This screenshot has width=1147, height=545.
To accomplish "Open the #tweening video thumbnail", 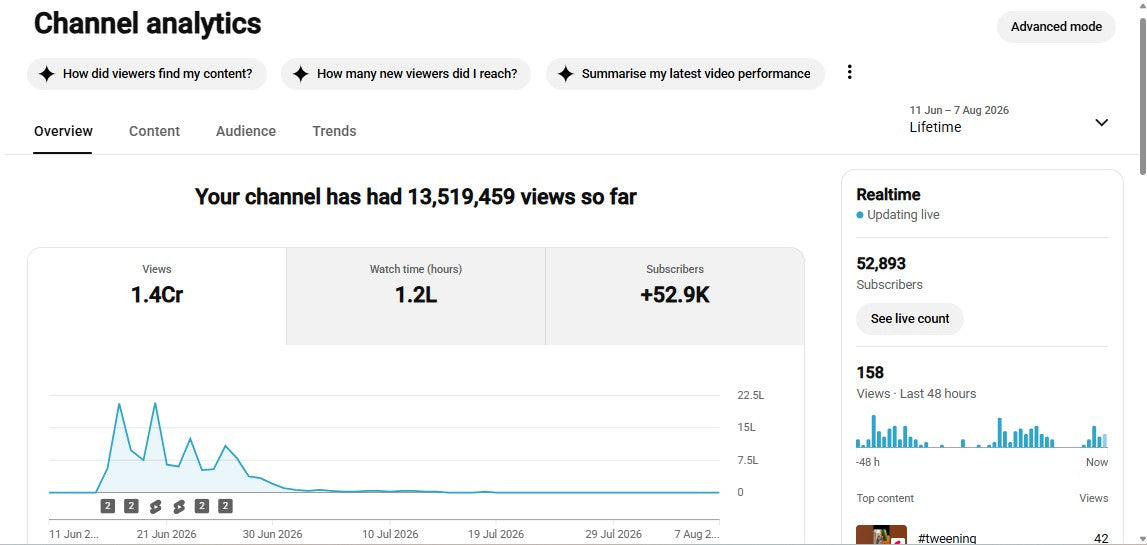I will click(x=881, y=535).
